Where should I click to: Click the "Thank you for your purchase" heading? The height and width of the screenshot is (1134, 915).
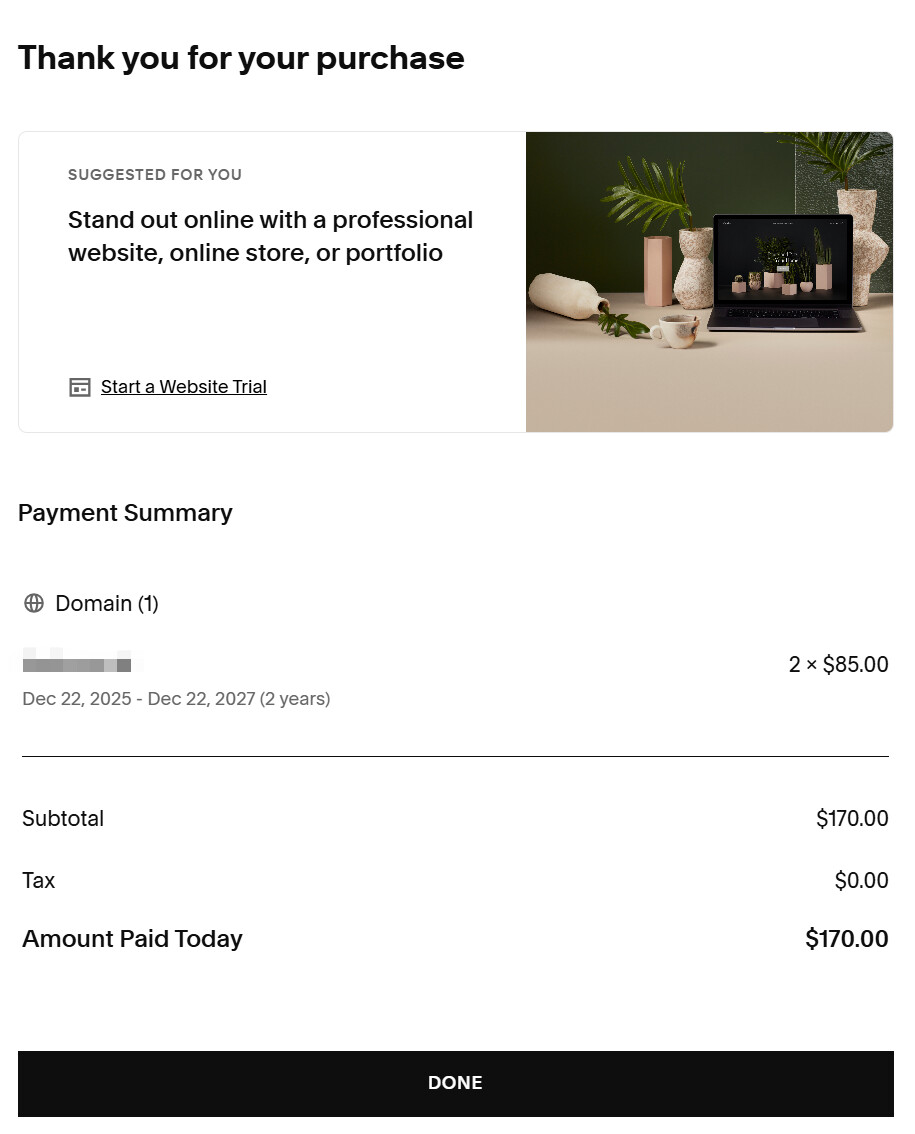(x=241, y=58)
